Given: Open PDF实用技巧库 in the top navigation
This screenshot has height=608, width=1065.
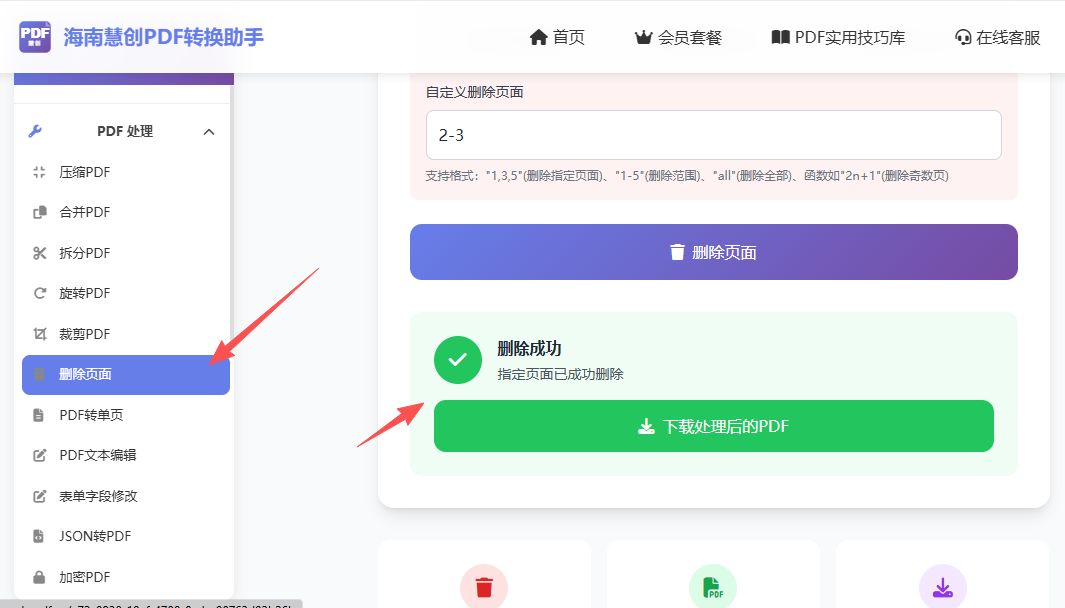Looking at the screenshot, I should (838, 37).
